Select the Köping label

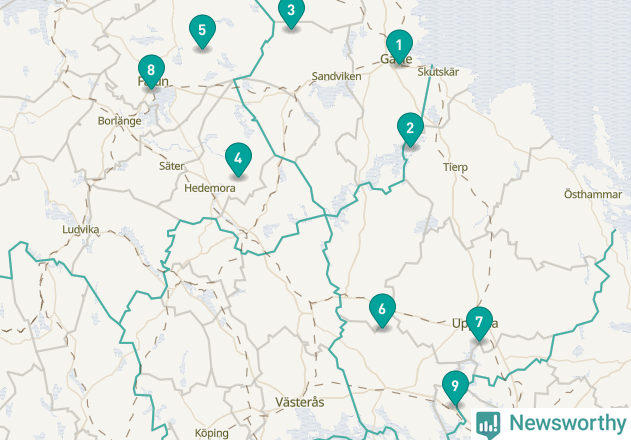point(212,433)
